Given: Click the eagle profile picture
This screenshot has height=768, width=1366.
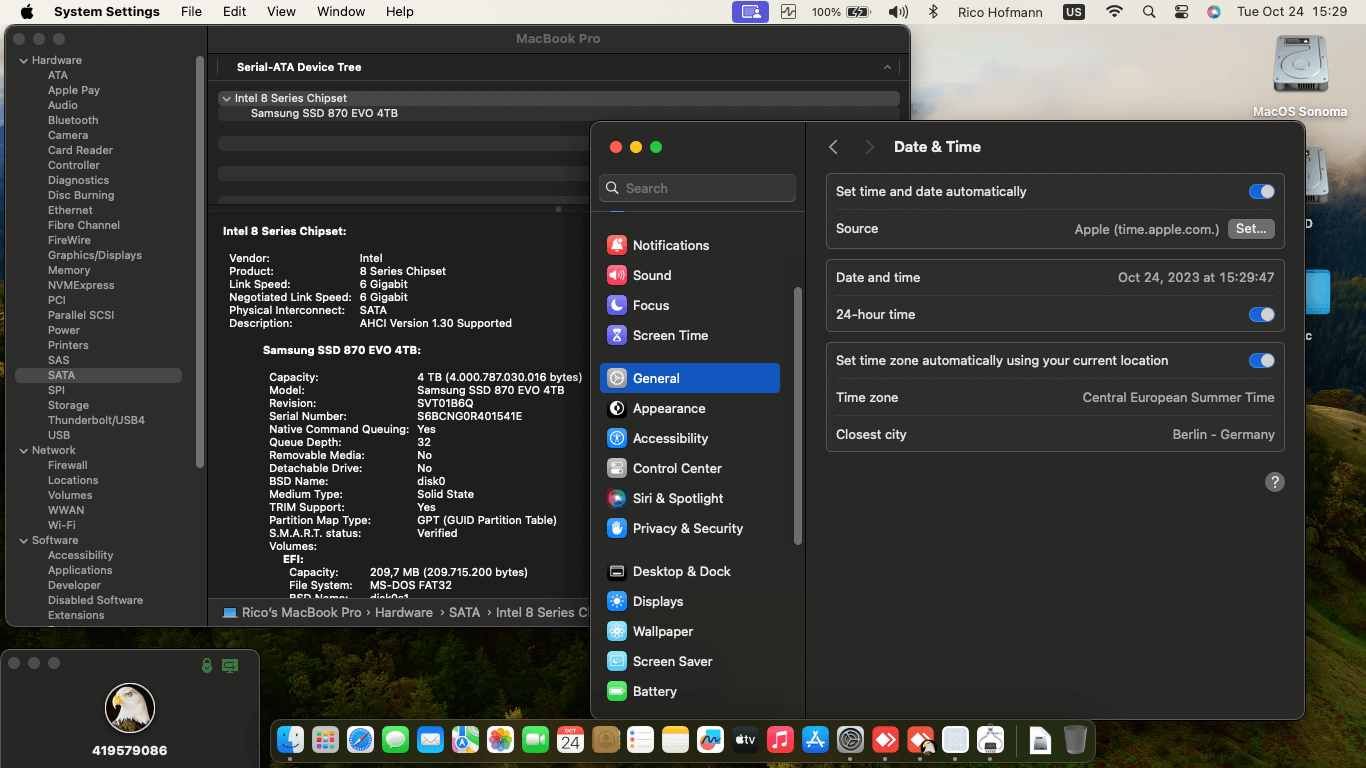Looking at the screenshot, I should coord(130,708).
